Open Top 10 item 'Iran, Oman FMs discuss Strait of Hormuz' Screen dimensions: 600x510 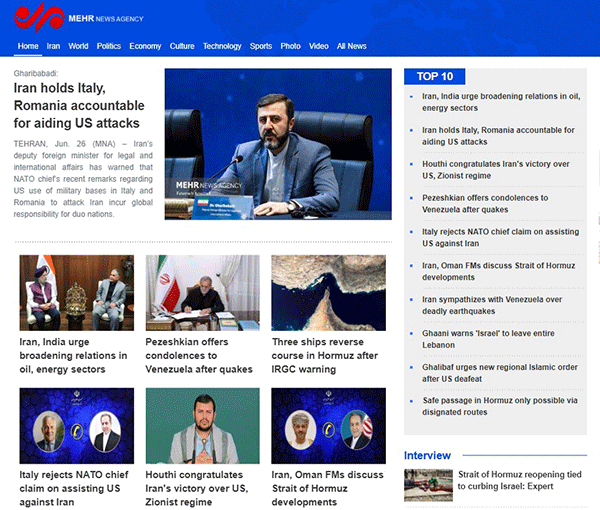tap(499, 271)
